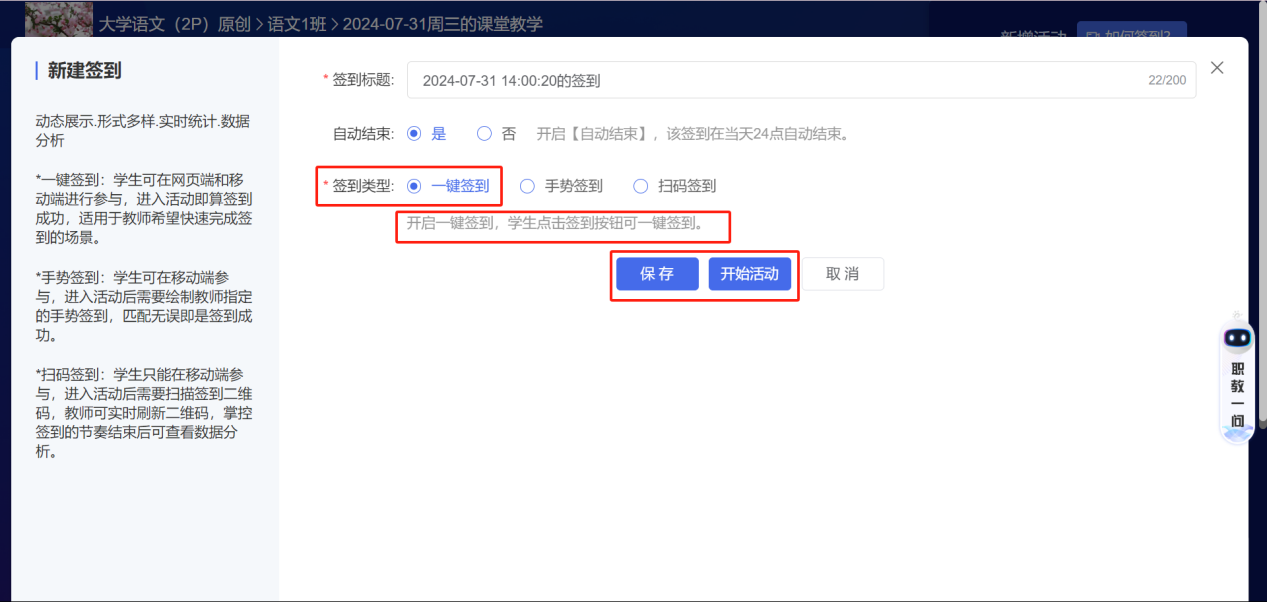Choose the 手势签到 radio button
The height and width of the screenshot is (602, 1267).
click(528, 186)
